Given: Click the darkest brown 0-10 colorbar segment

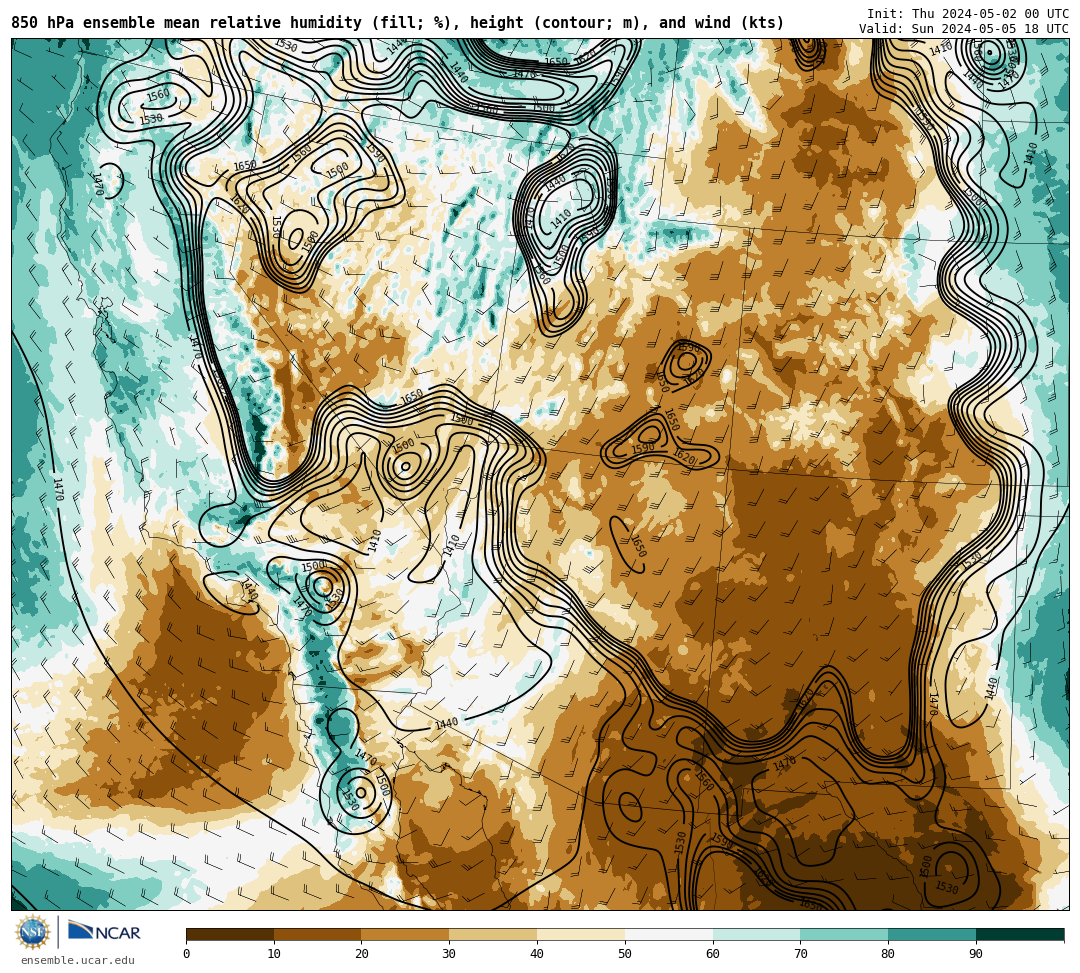Looking at the screenshot, I should tap(230, 934).
